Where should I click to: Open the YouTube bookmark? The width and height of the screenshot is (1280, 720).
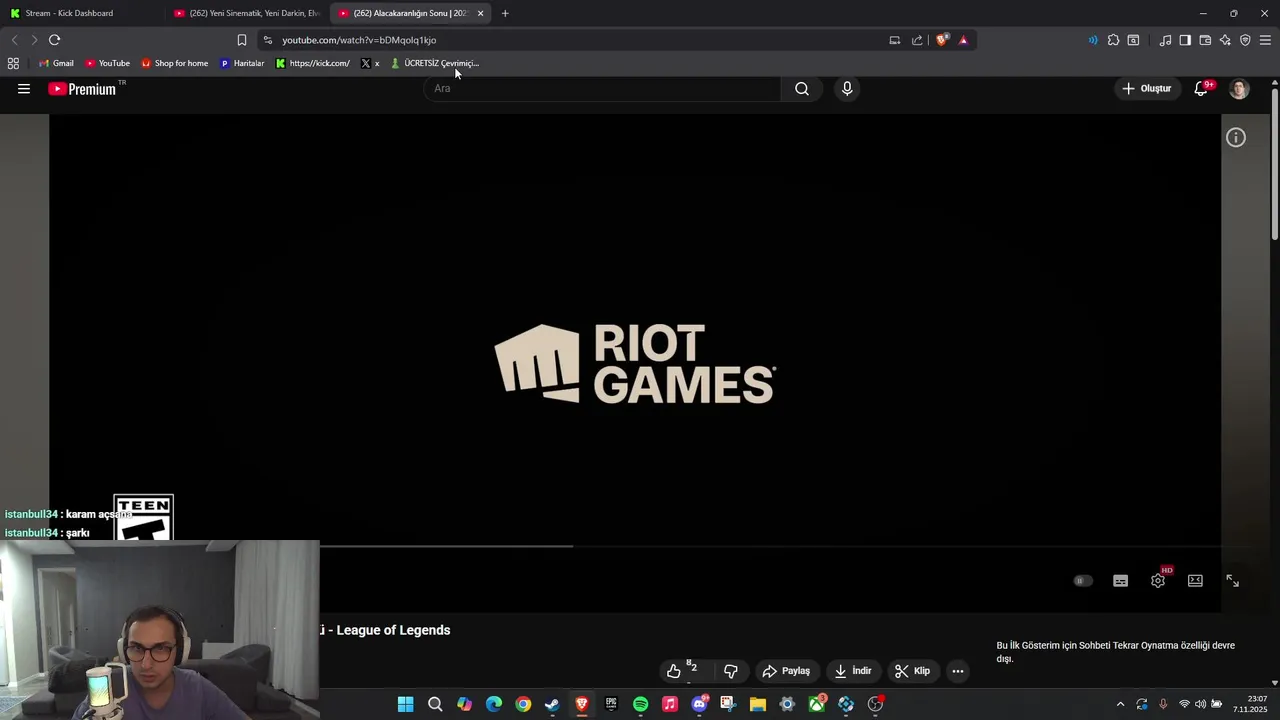[107, 63]
